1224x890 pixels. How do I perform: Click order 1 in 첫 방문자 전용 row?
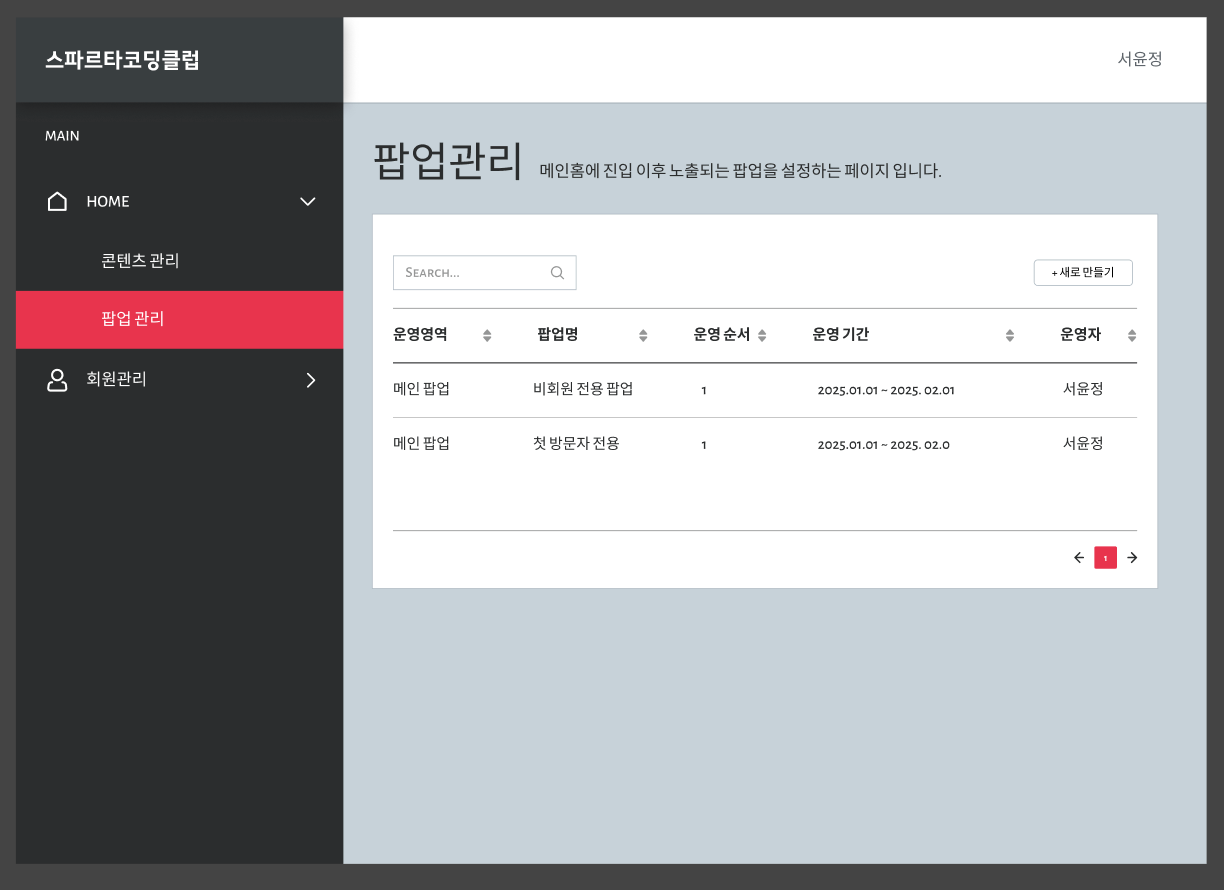click(x=704, y=444)
